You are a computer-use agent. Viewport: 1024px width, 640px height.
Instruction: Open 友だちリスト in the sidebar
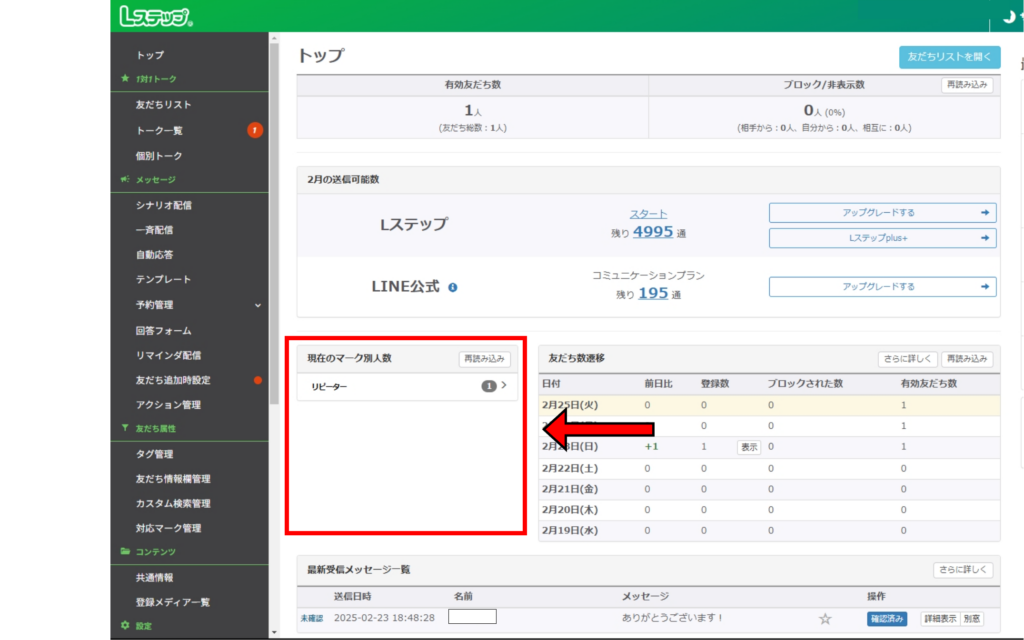[163, 105]
